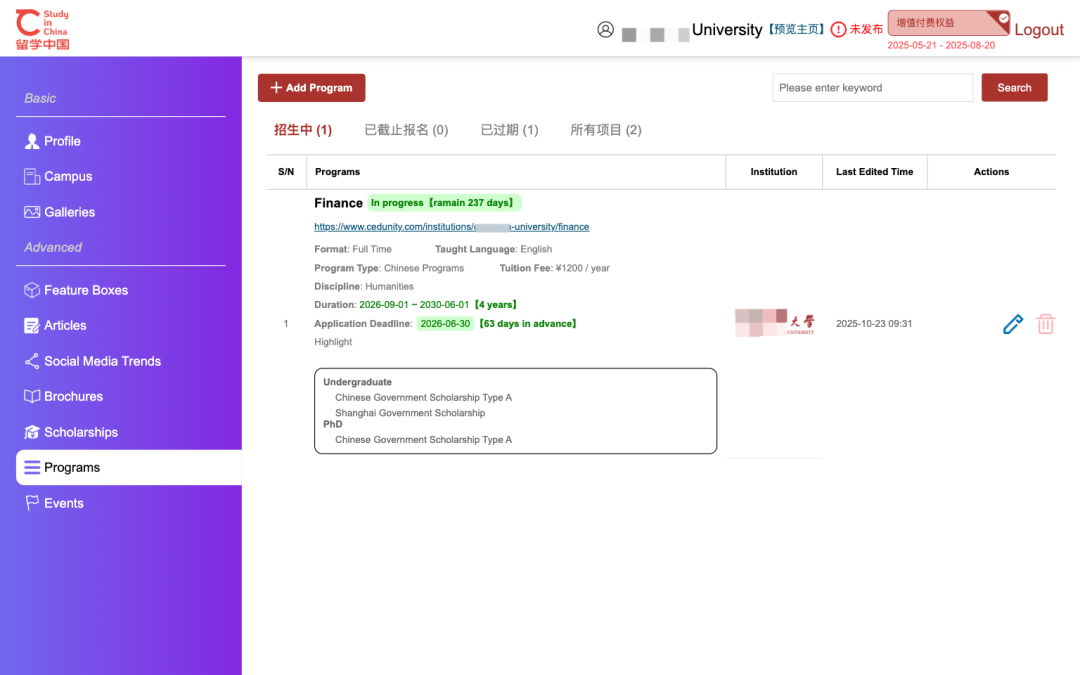Click the Scholarships graduation cap icon
The image size is (1080, 675).
tap(32, 432)
